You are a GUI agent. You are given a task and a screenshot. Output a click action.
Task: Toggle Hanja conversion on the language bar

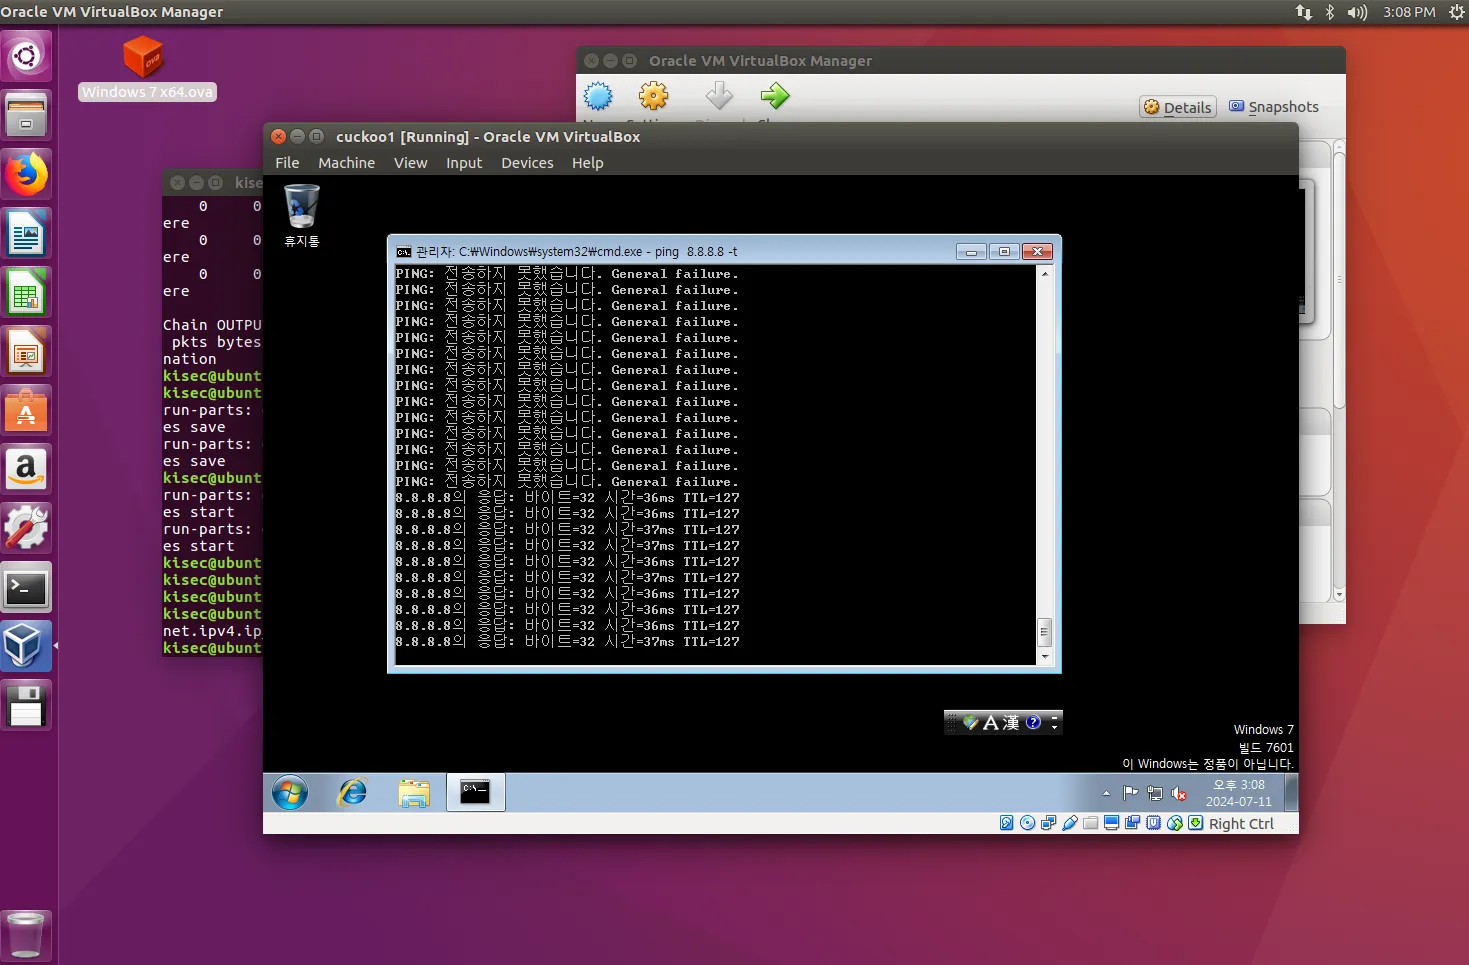[x=1011, y=722]
